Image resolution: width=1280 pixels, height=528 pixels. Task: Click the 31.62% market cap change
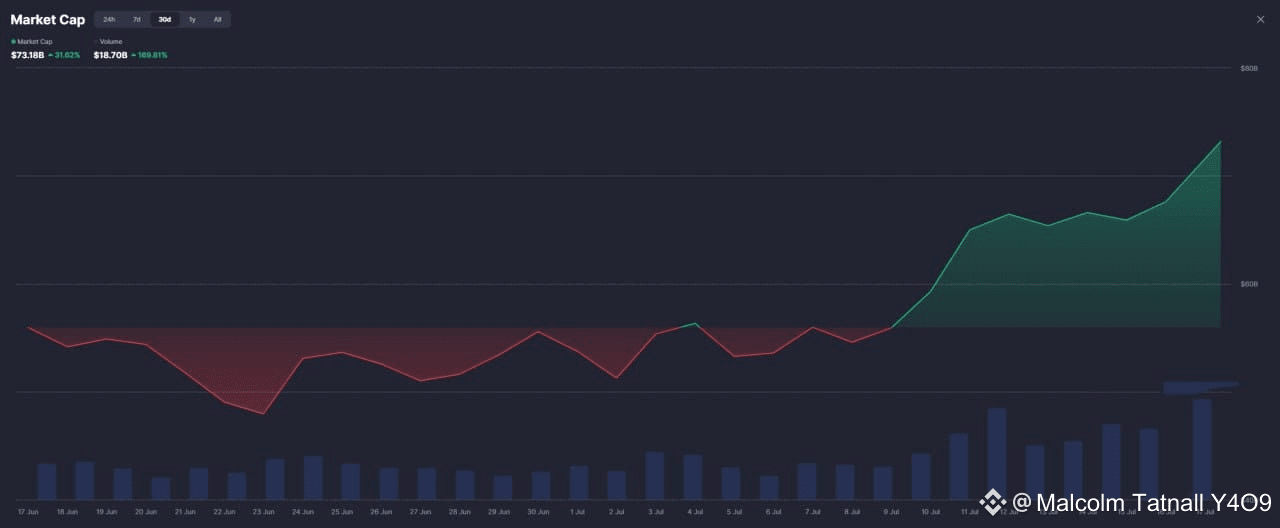click(x=65, y=54)
